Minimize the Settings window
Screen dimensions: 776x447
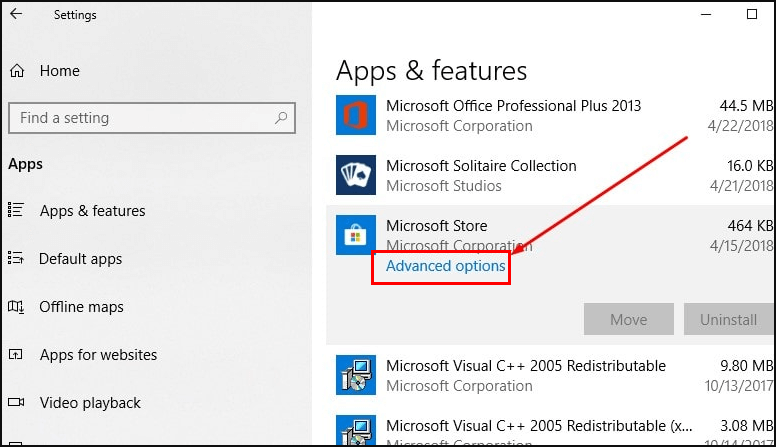(x=706, y=14)
